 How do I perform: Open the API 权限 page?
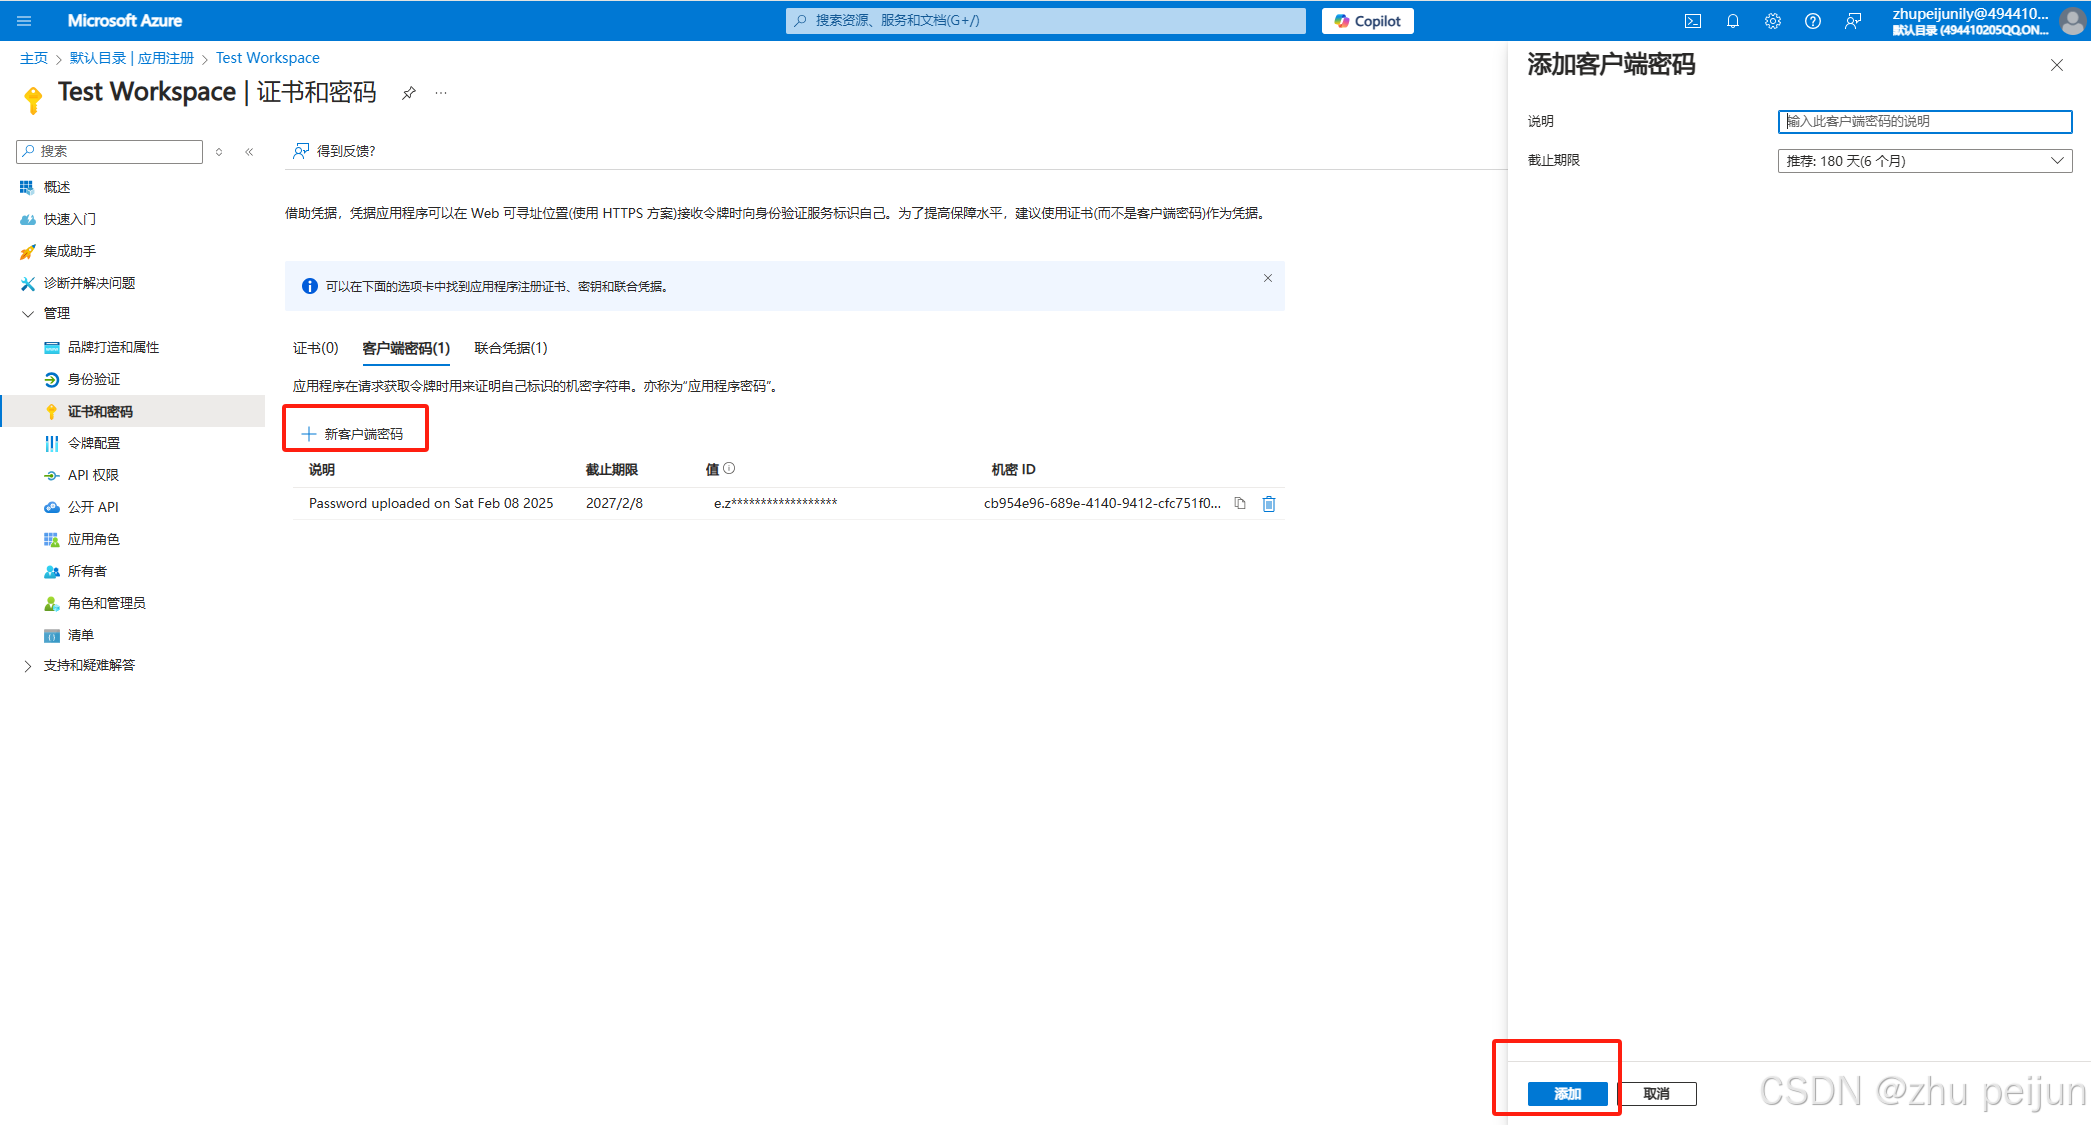pyautogui.click(x=93, y=474)
